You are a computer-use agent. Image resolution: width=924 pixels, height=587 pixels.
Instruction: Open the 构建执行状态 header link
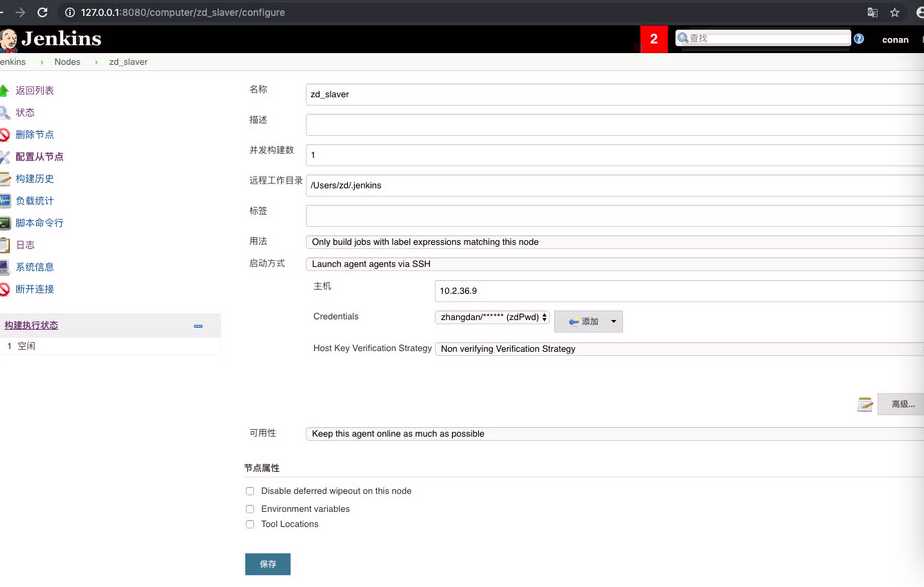(31, 325)
